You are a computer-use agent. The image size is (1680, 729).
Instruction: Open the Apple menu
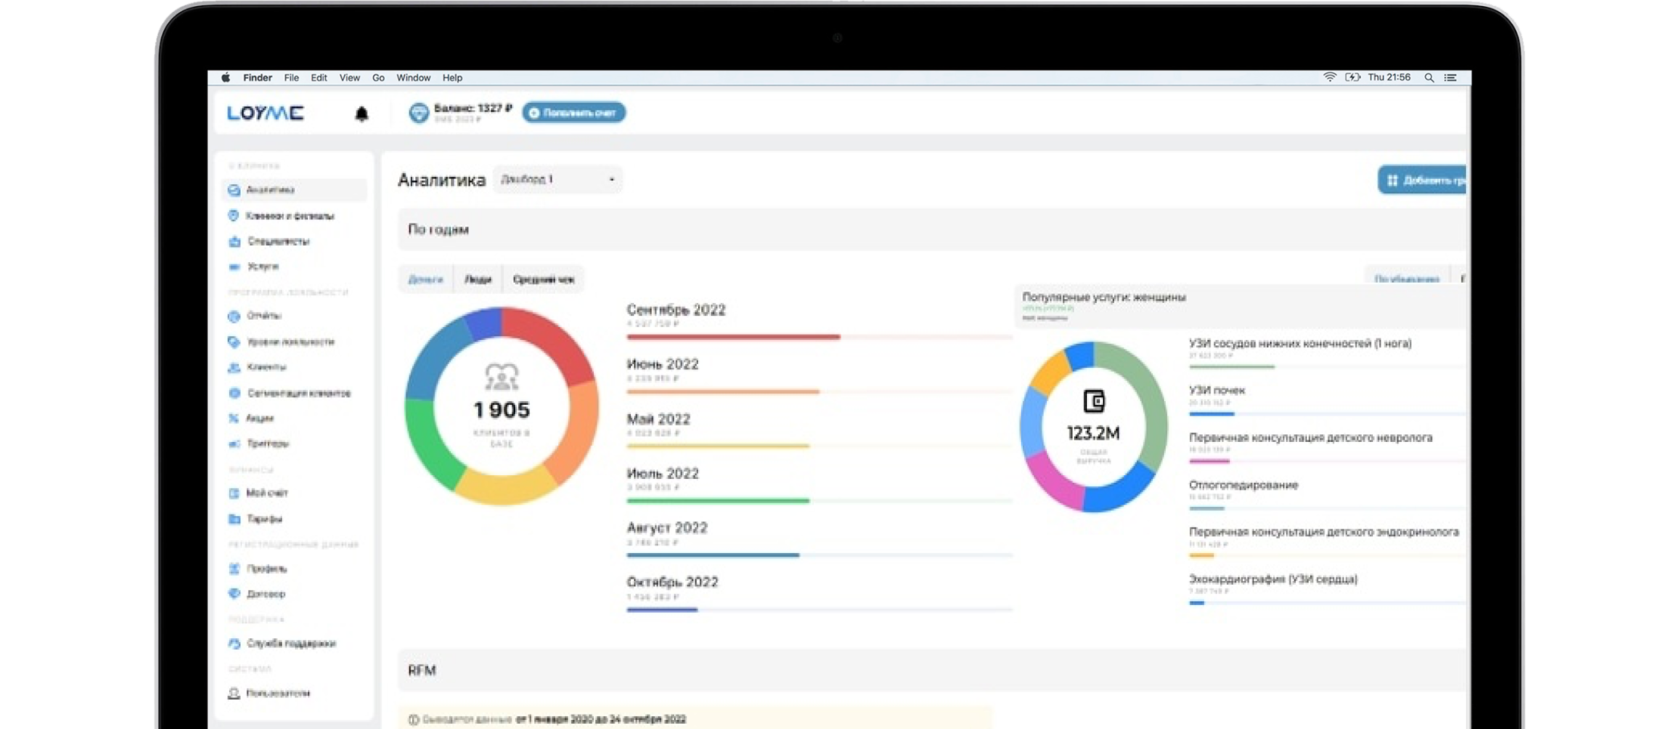click(226, 77)
